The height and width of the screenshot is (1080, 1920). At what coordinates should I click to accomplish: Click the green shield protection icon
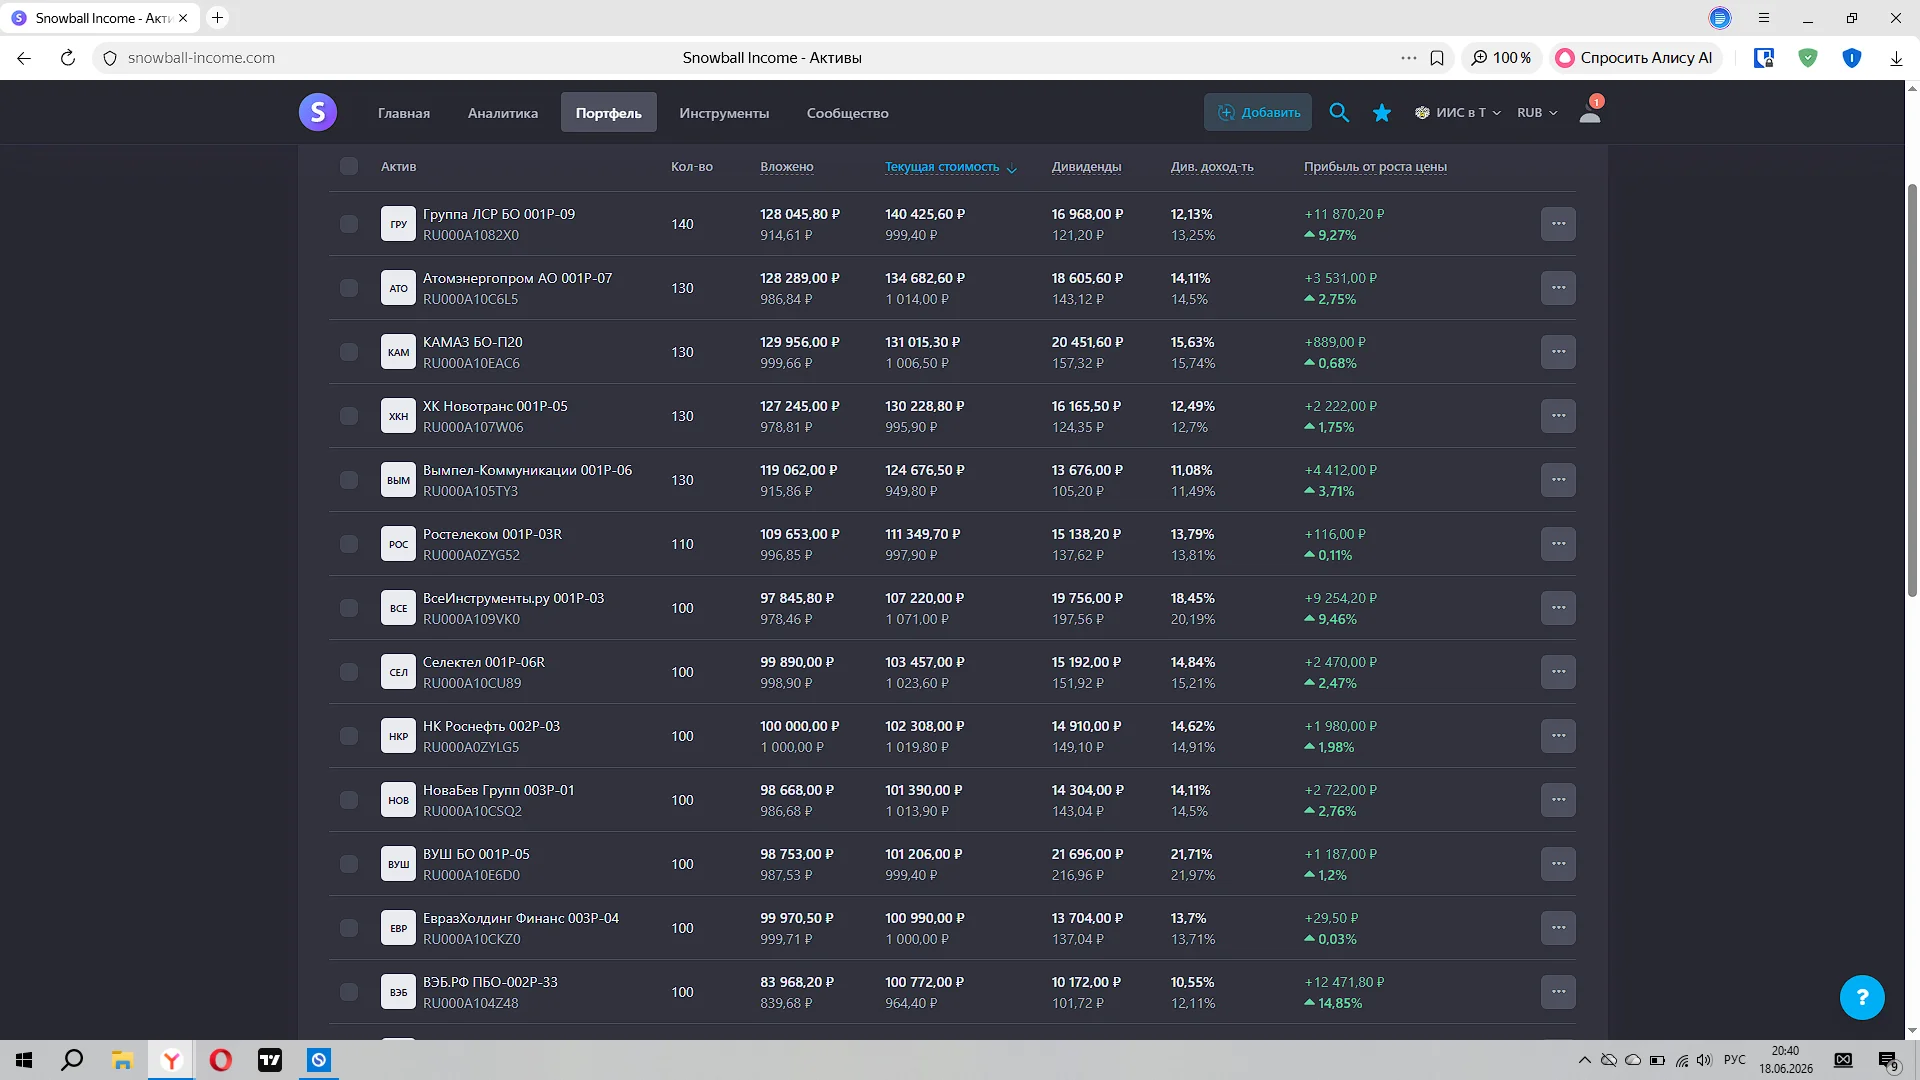1808,58
